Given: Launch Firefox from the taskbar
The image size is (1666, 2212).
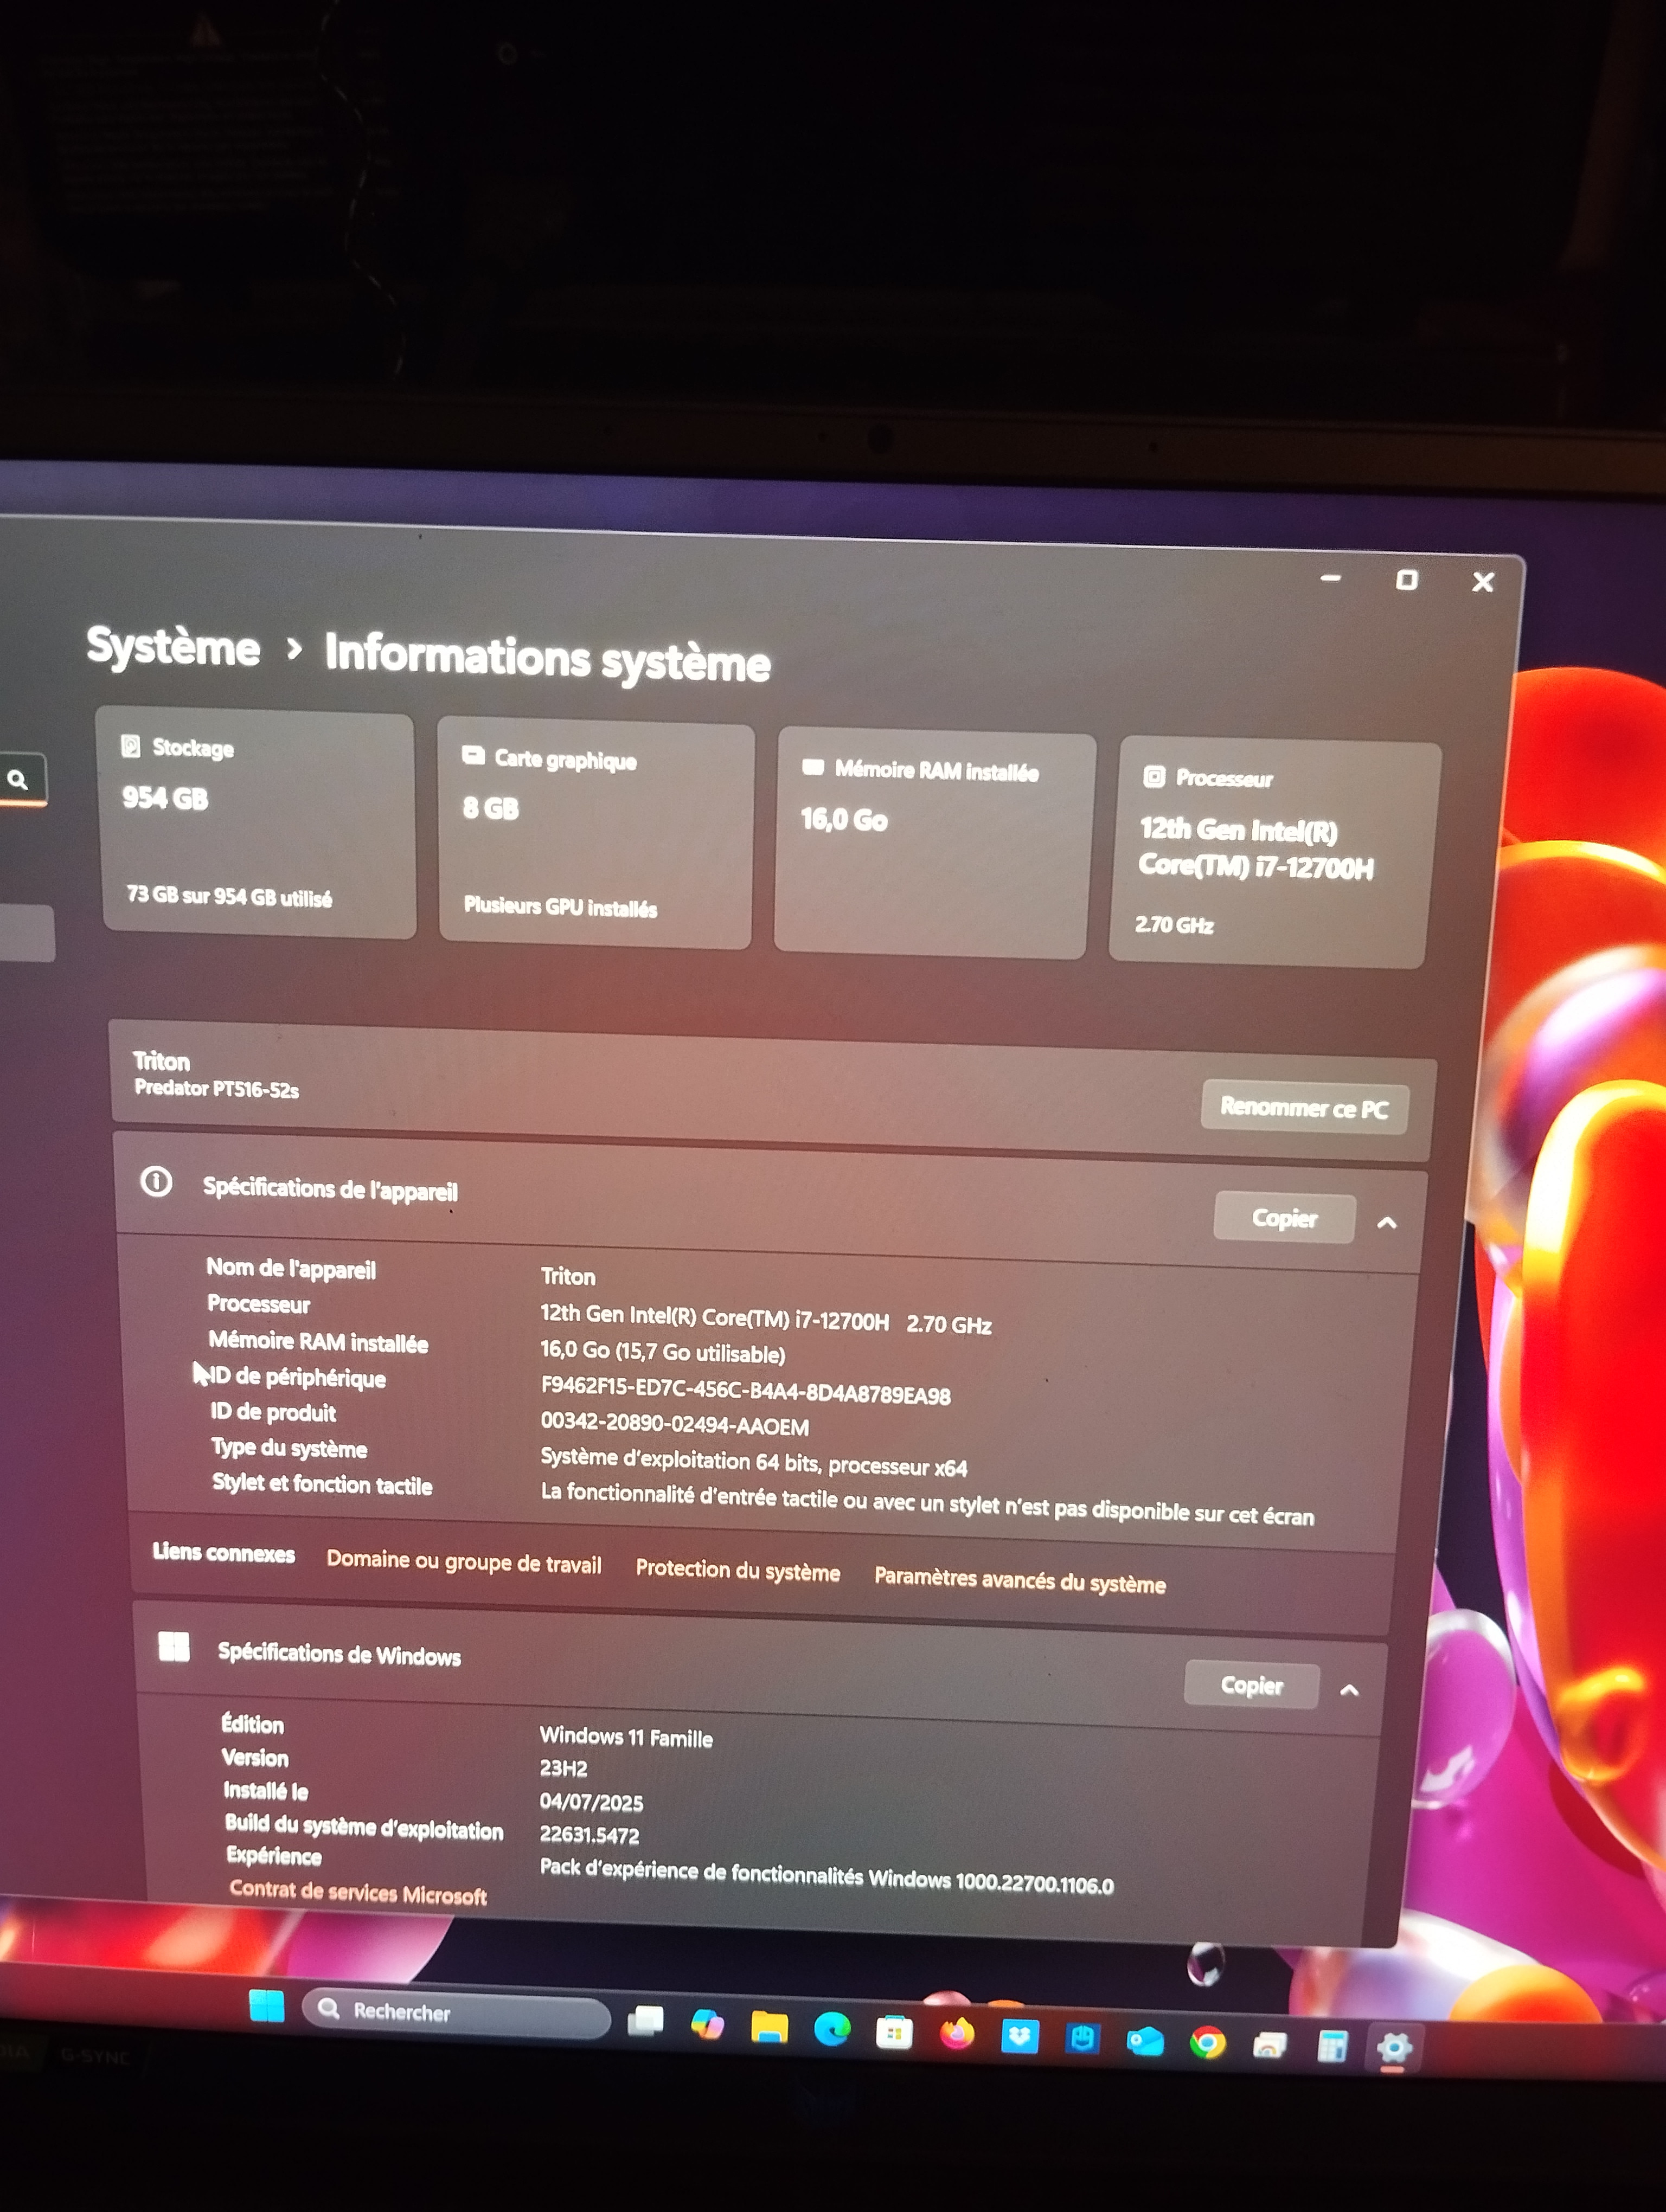Looking at the screenshot, I should point(957,2034).
